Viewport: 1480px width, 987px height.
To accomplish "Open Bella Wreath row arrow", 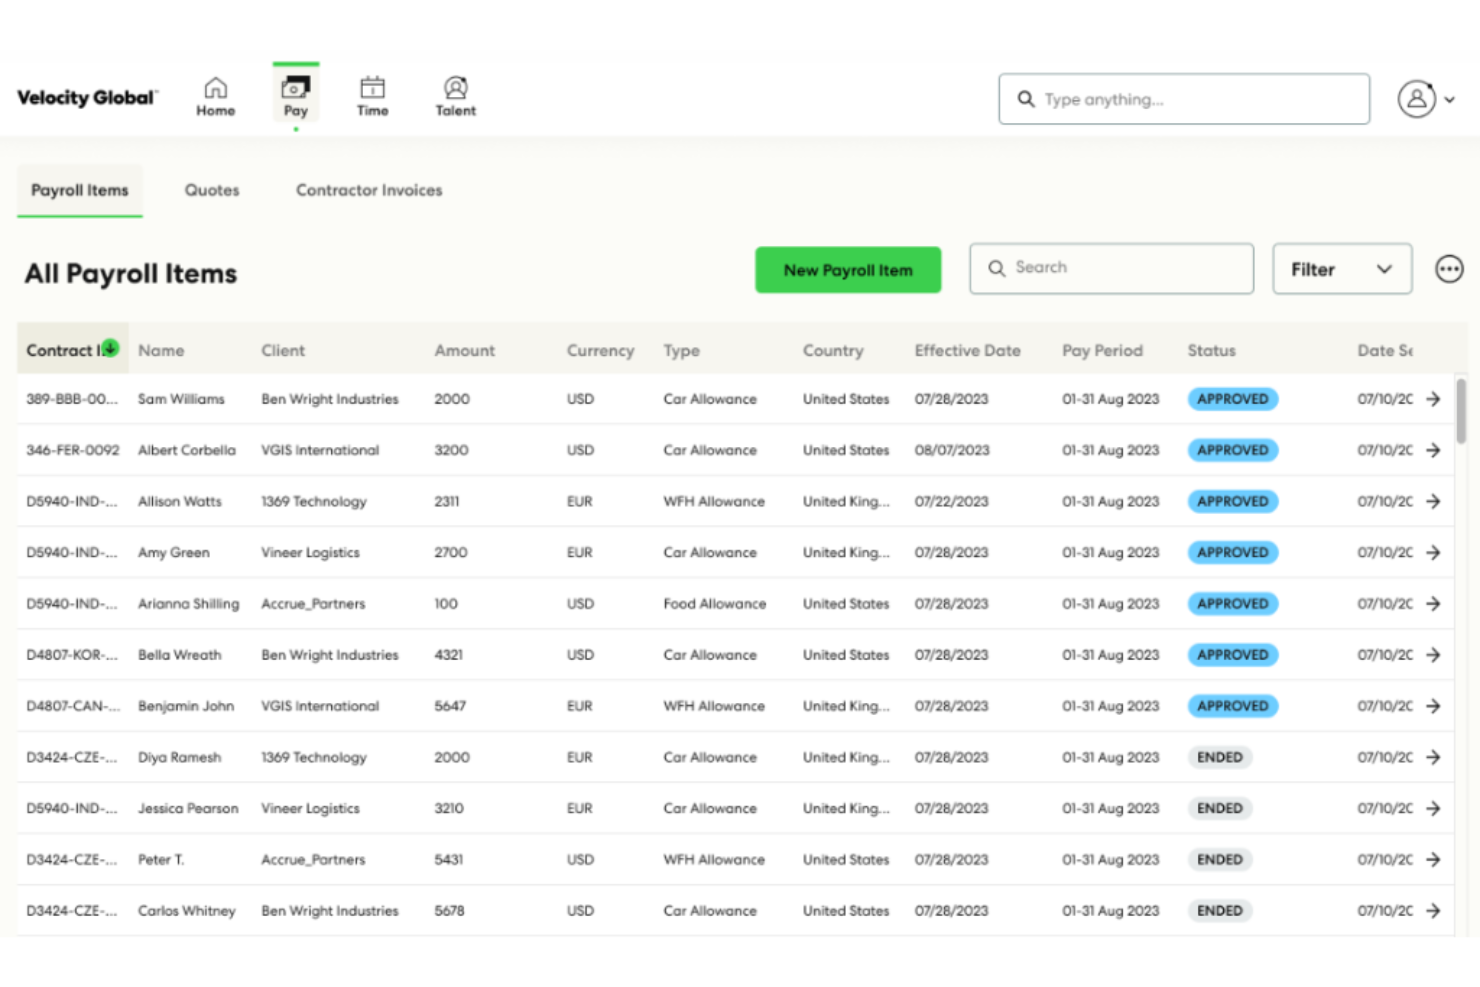I will 1433,655.
